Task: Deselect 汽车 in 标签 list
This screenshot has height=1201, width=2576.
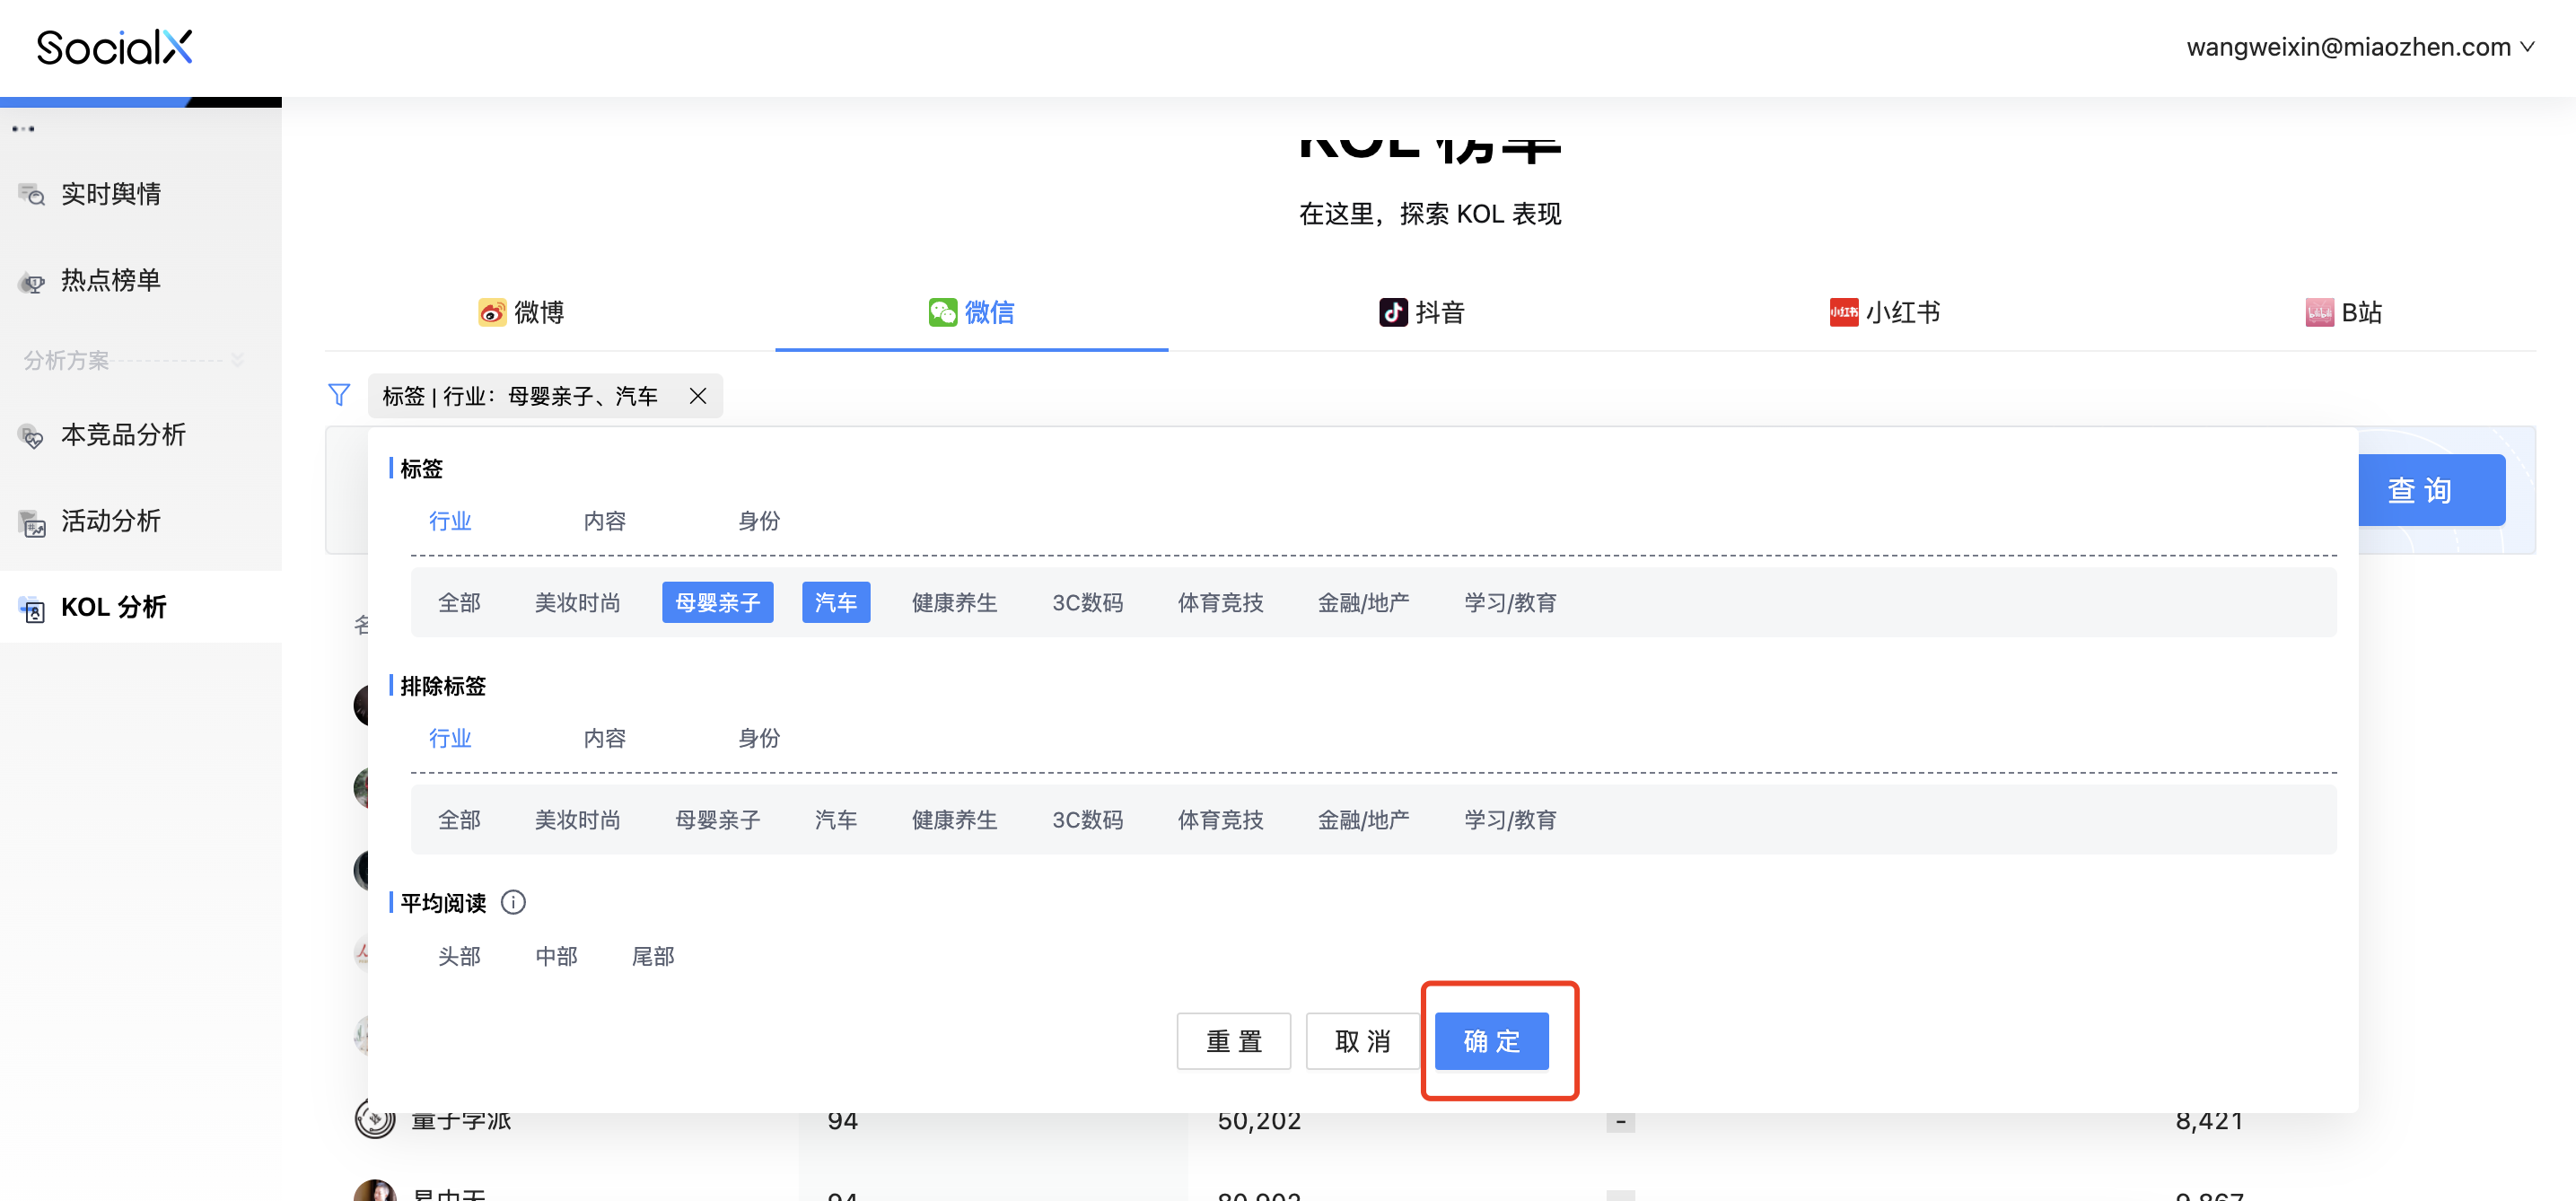Action: pyautogui.click(x=836, y=603)
